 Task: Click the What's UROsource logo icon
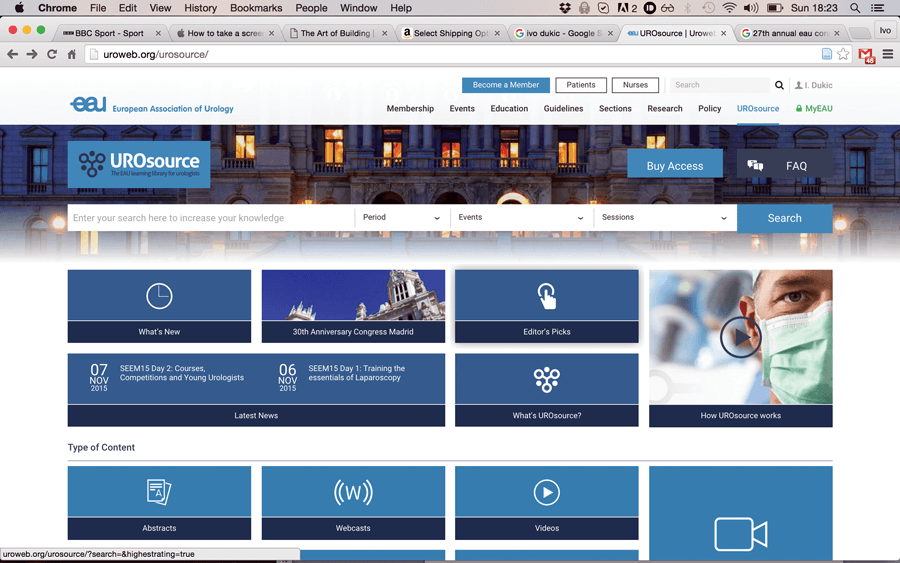click(x=546, y=379)
